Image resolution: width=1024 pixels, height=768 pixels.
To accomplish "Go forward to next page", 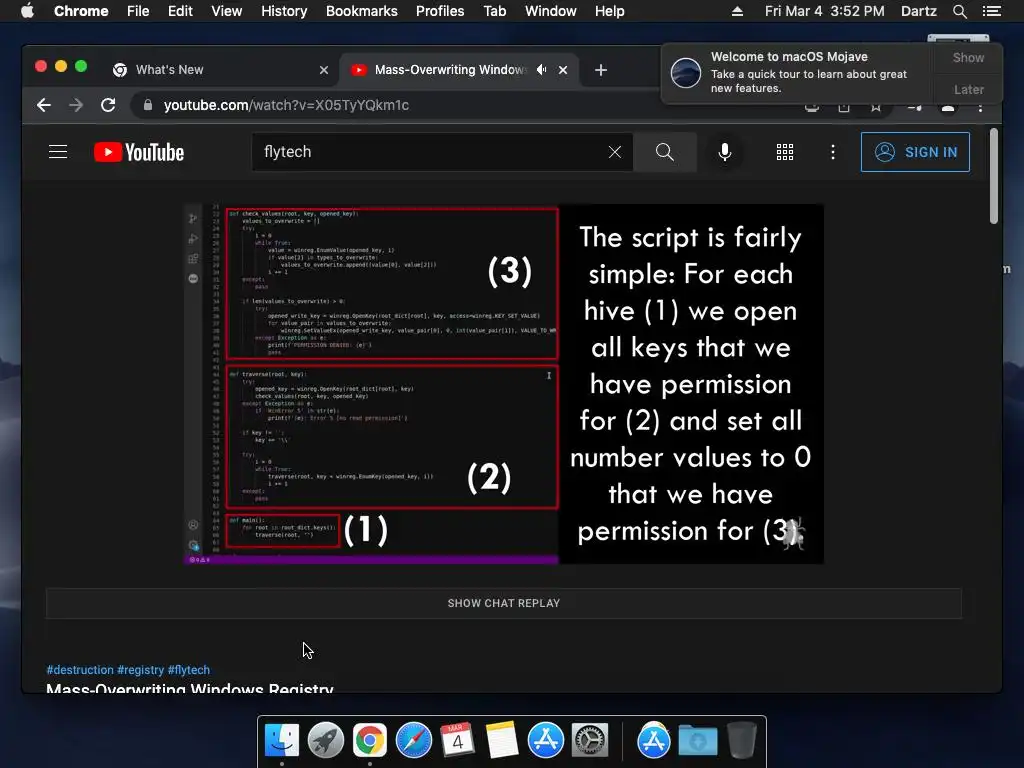I will click(x=76, y=105).
